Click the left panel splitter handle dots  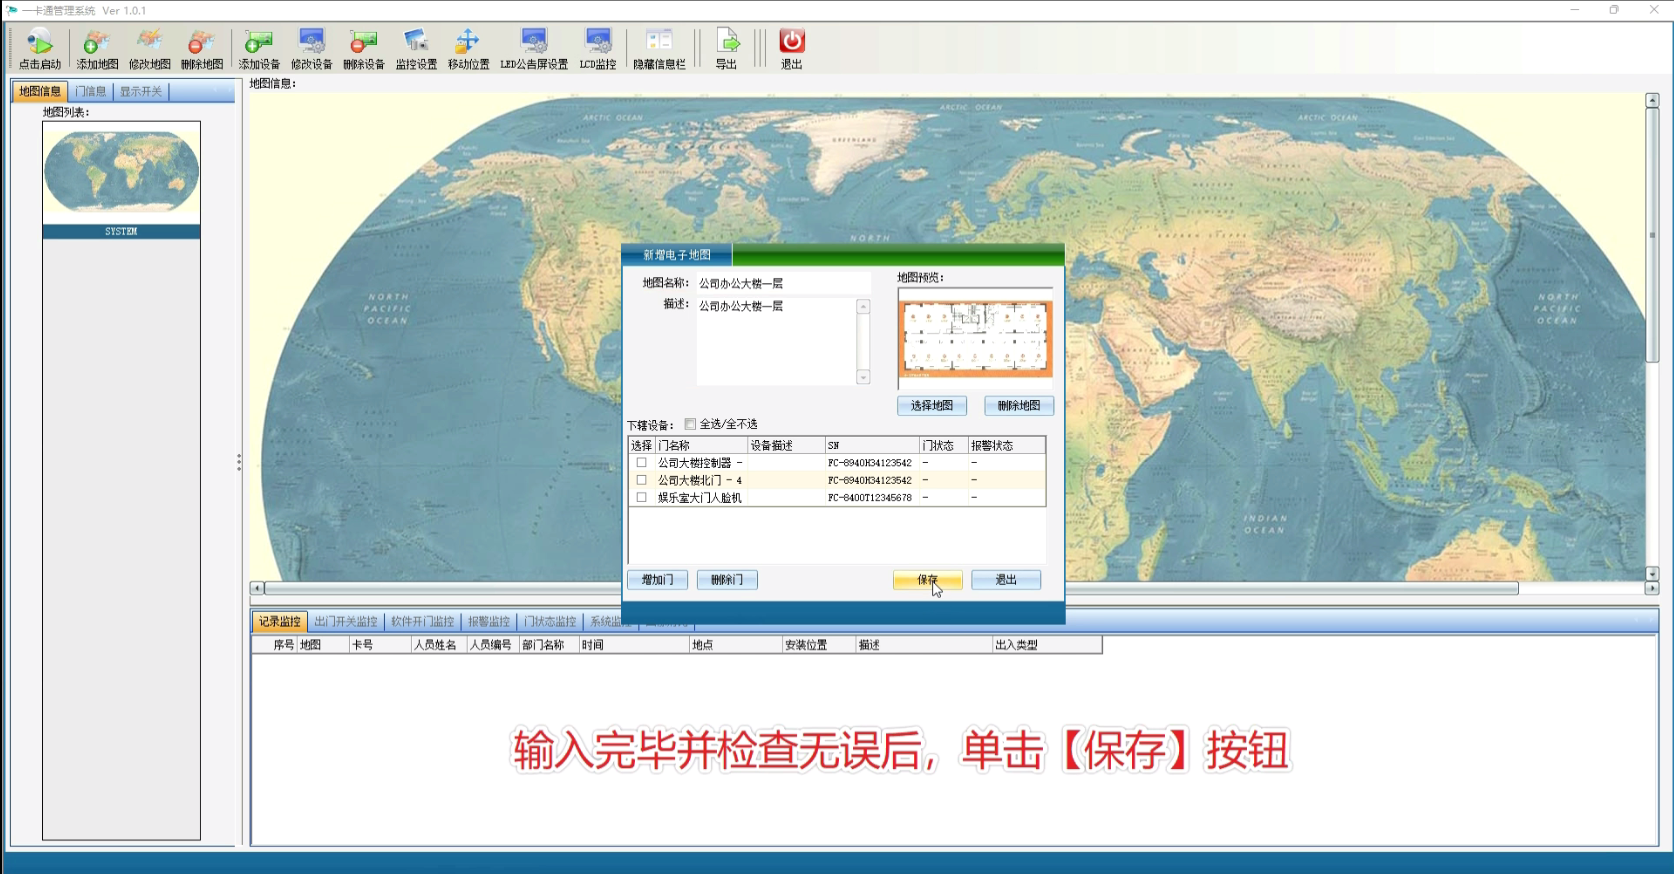point(239,462)
